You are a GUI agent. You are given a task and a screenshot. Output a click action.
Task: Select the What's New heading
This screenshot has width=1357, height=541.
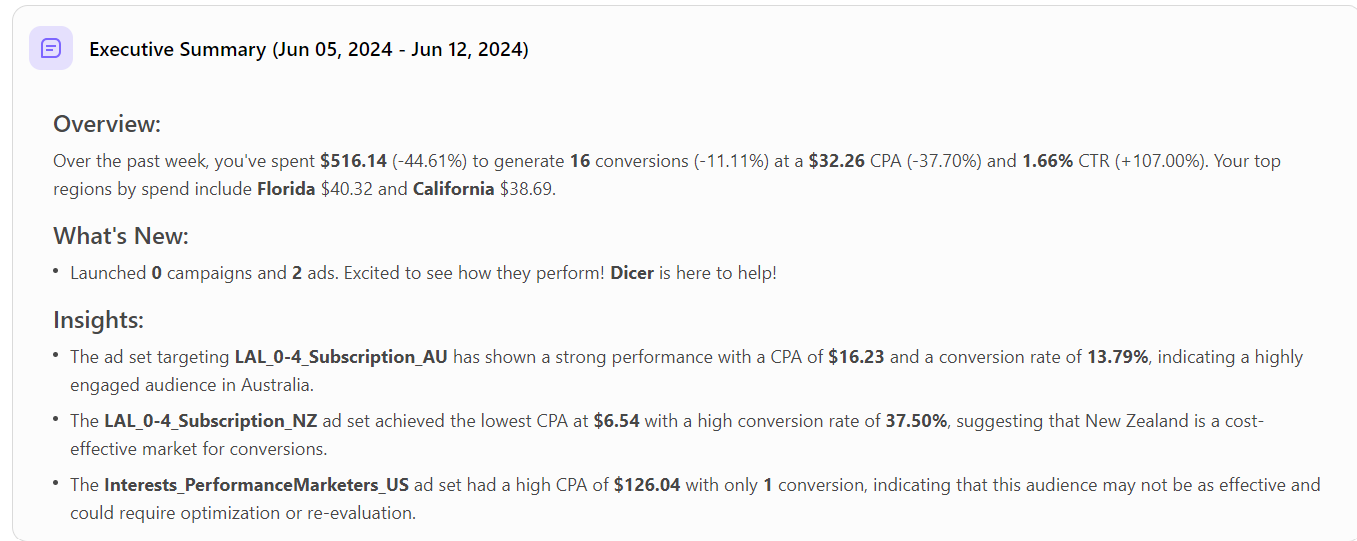121,236
